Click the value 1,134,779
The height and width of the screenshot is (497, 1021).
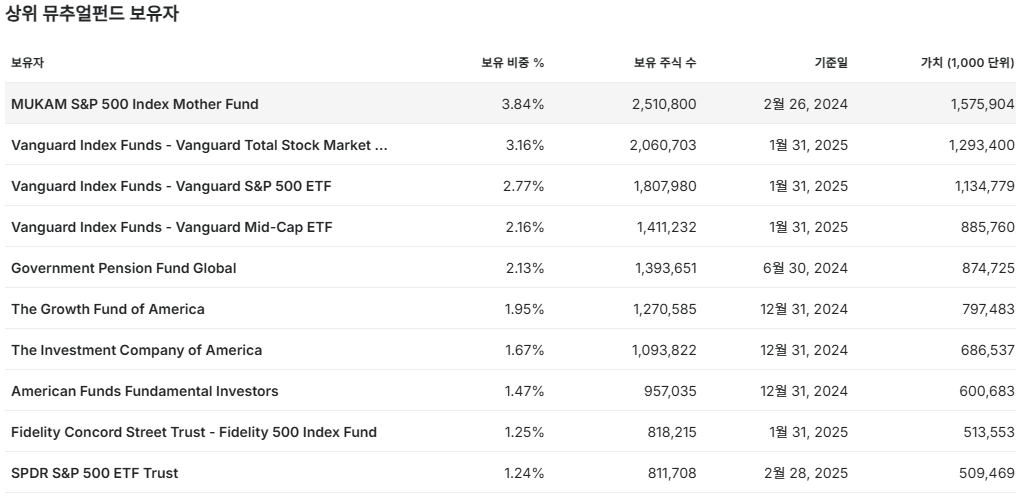985,186
